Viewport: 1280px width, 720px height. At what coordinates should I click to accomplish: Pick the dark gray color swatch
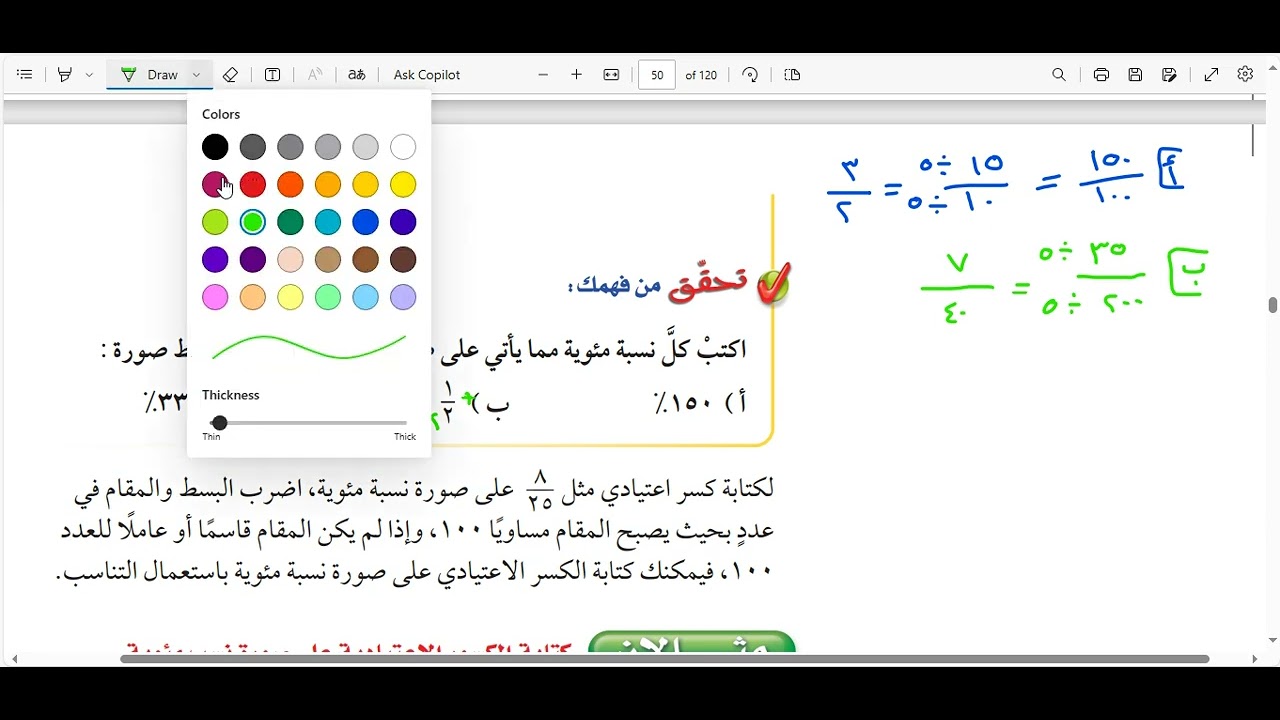[253, 148]
